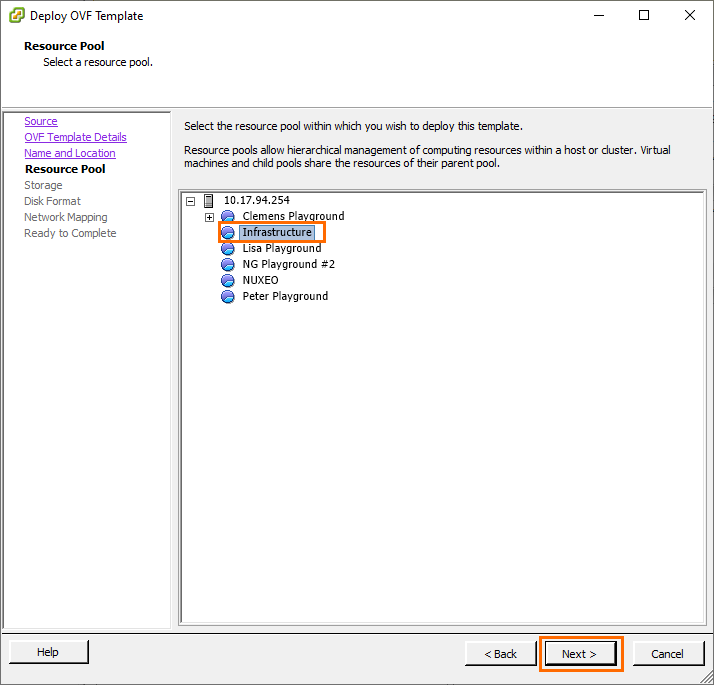This screenshot has width=714, height=685.
Task: Click the host server icon for 10.17.94.254
Action: 209,201
